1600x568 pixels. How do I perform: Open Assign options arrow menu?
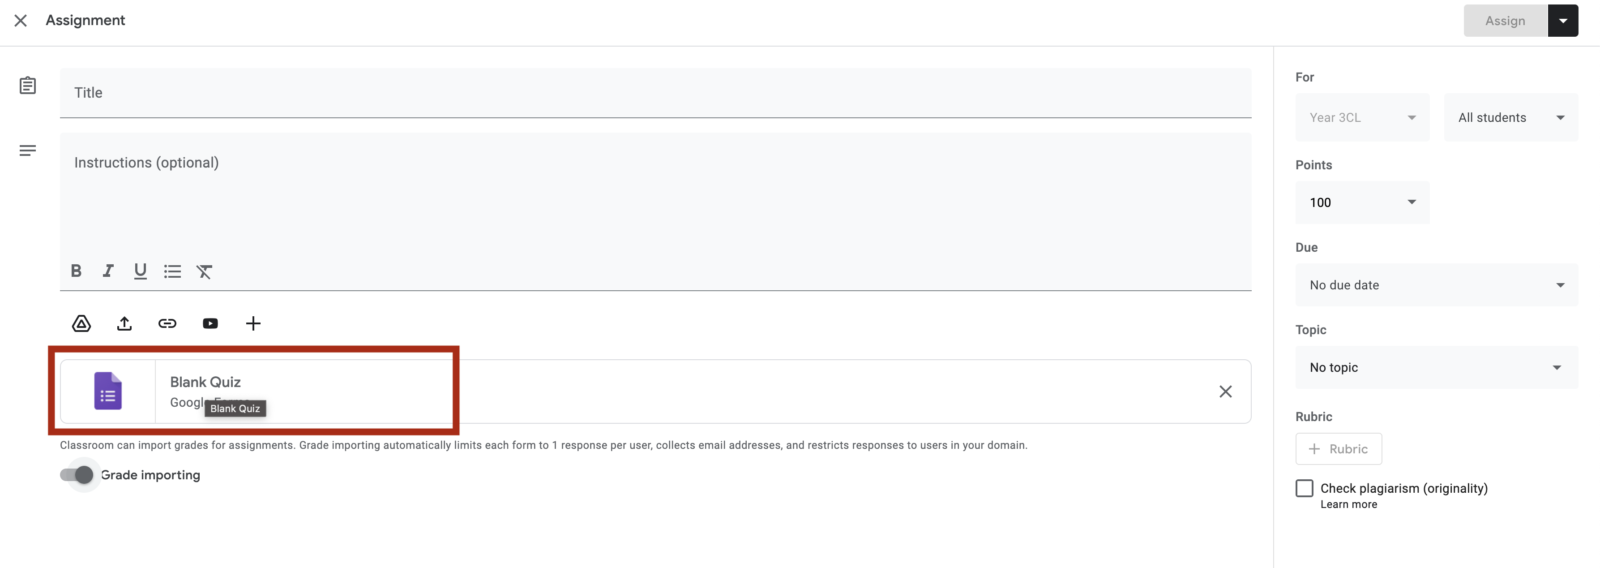[1563, 21]
